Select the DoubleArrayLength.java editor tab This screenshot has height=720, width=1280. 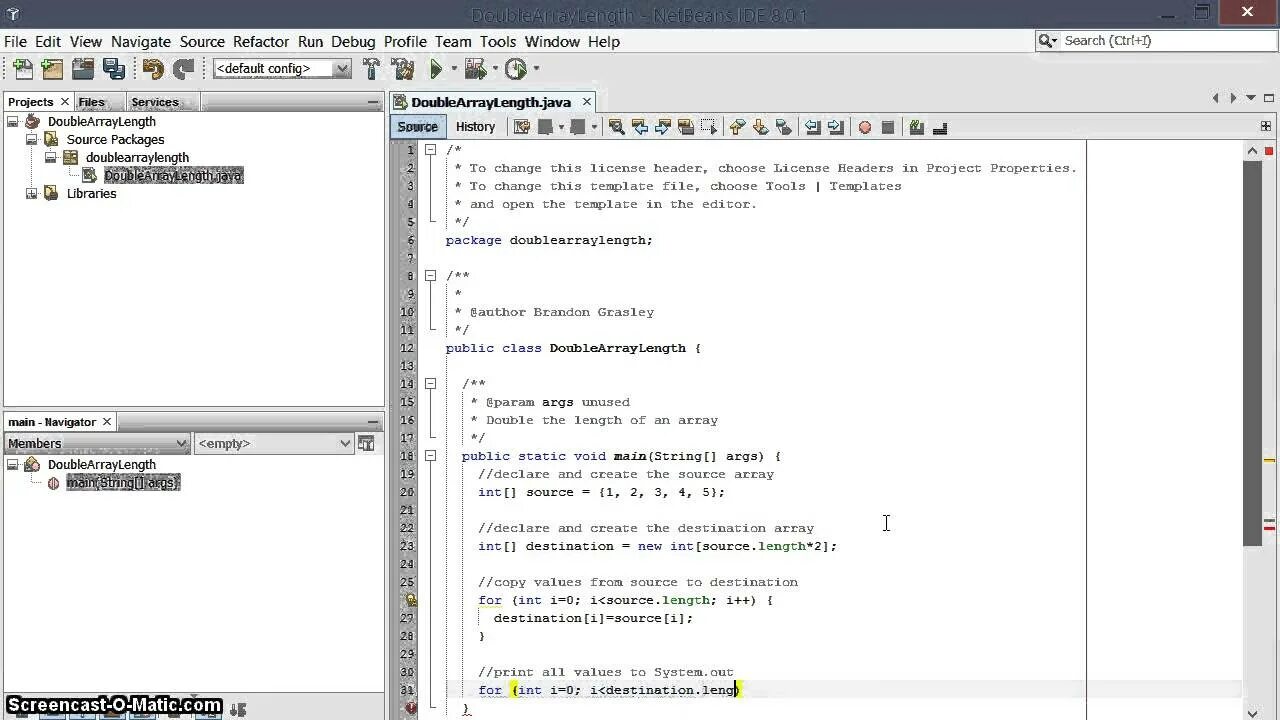coord(490,102)
